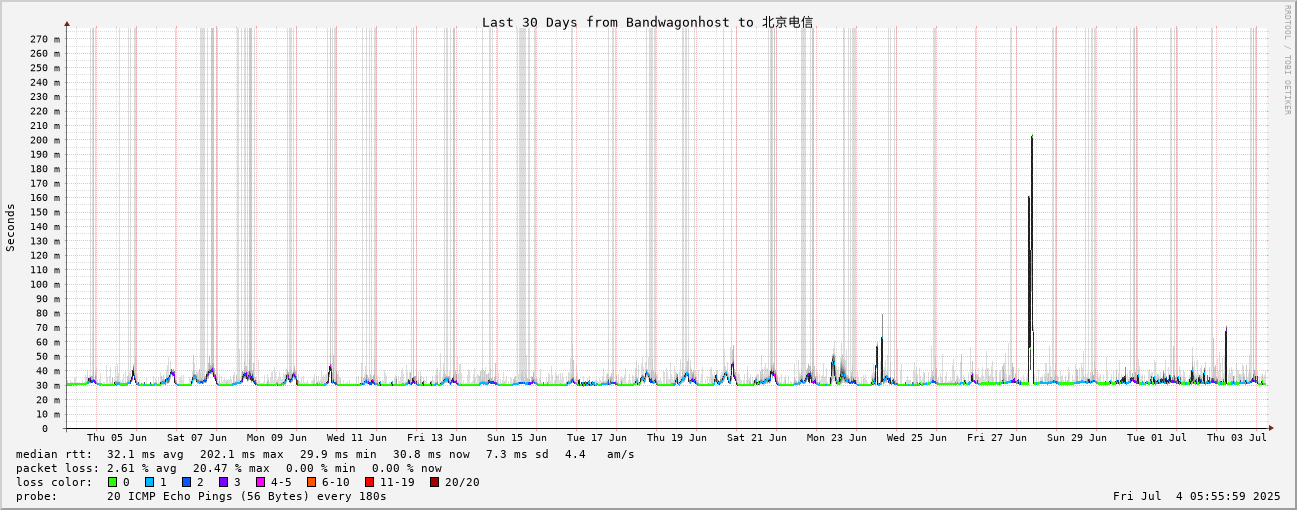Select the 'Wed 25 Jun' date label
Viewport: 1297px width, 510px height.
pyautogui.click(x=917, y=437)
